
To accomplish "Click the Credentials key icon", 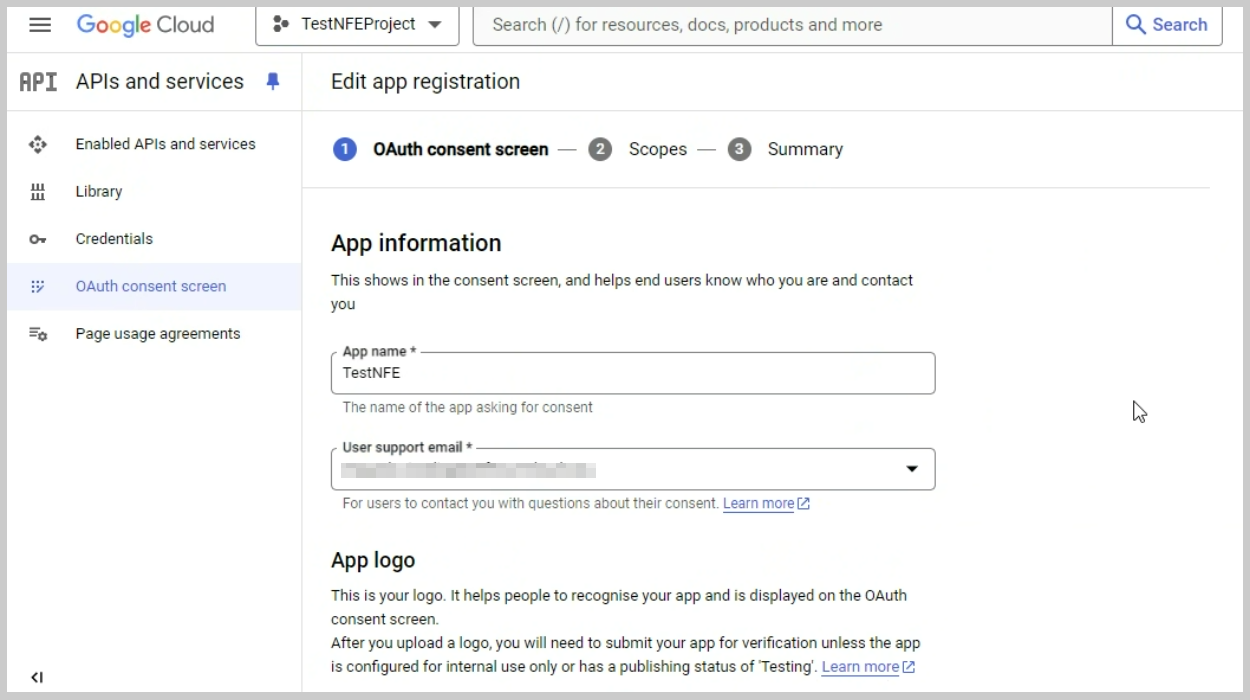I will click(38, 239).
